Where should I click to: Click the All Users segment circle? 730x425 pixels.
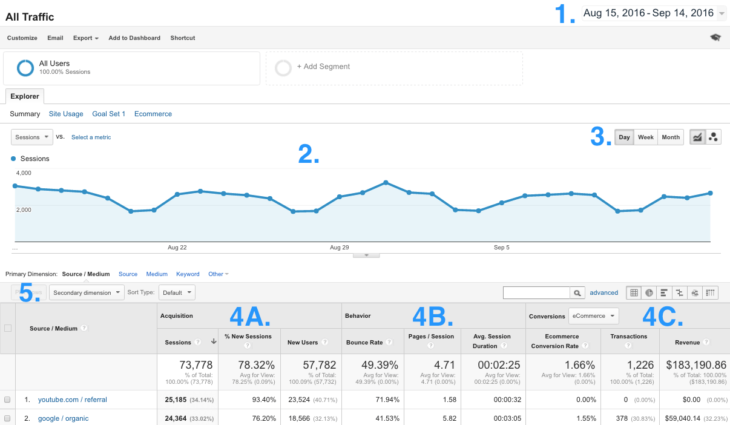click(x=25, y=67)
